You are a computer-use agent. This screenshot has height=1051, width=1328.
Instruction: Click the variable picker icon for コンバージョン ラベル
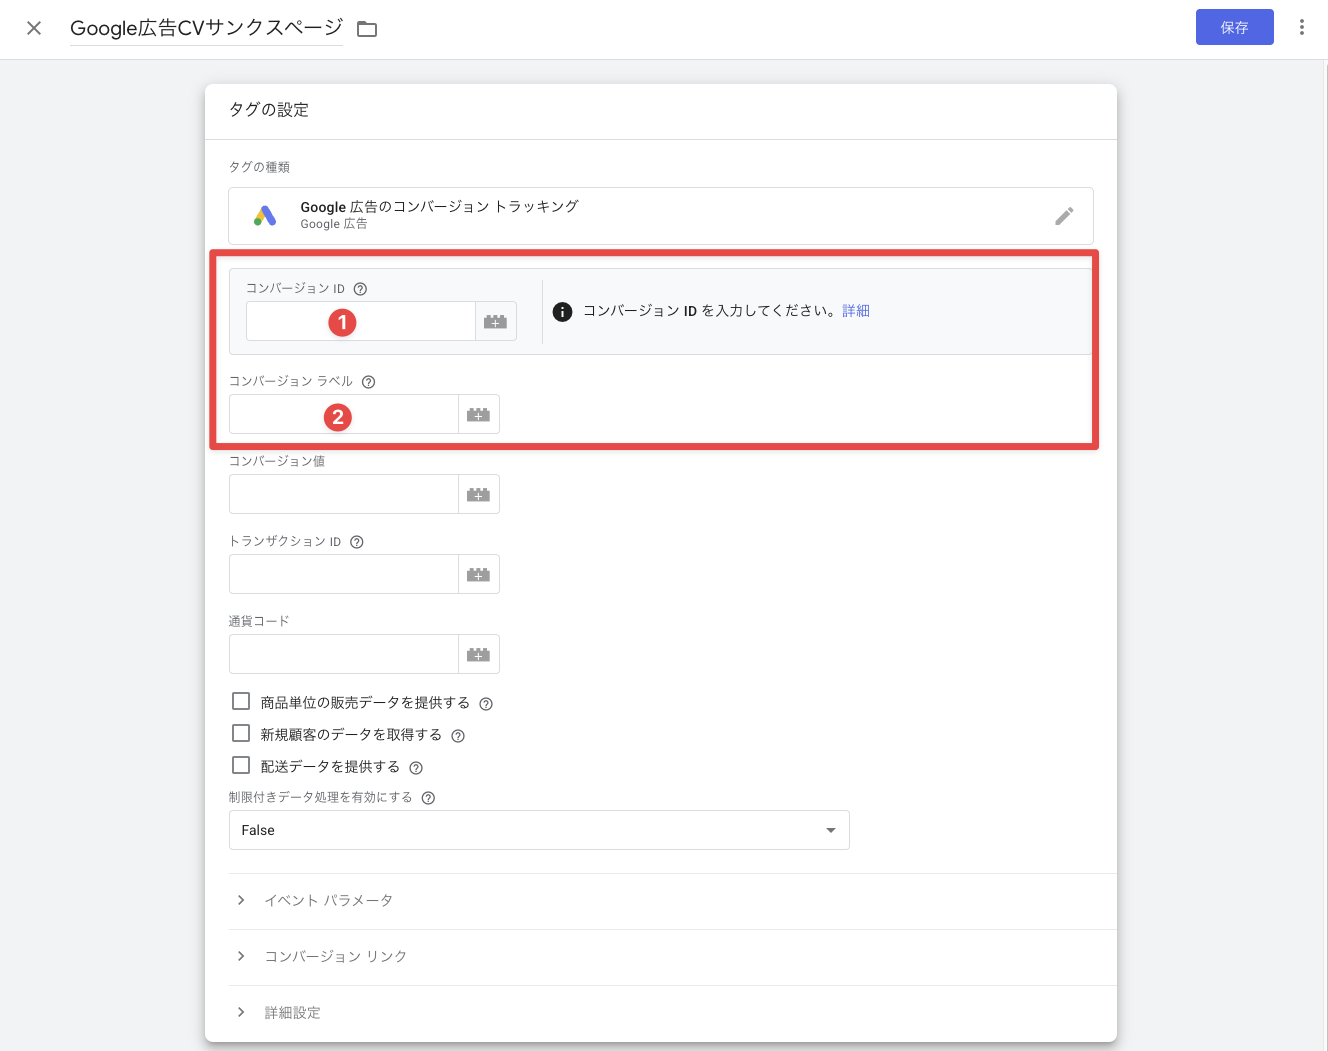pyautogui.click(x=478, y=414)
